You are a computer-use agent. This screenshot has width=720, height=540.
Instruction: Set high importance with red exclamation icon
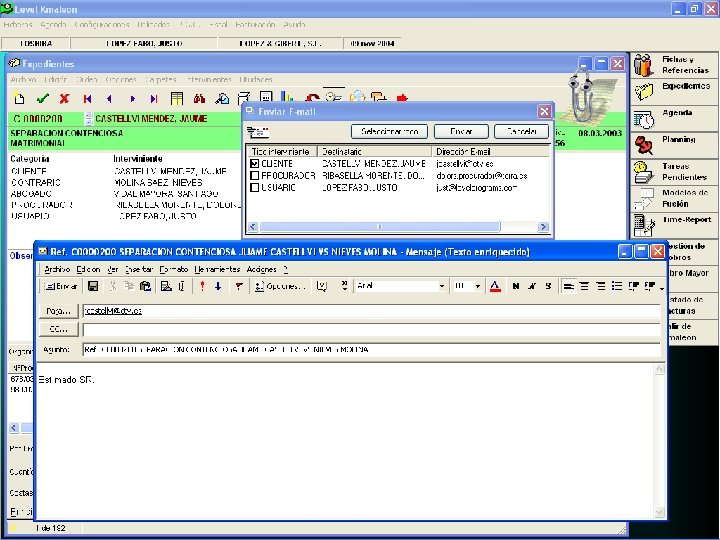(202, 286)
